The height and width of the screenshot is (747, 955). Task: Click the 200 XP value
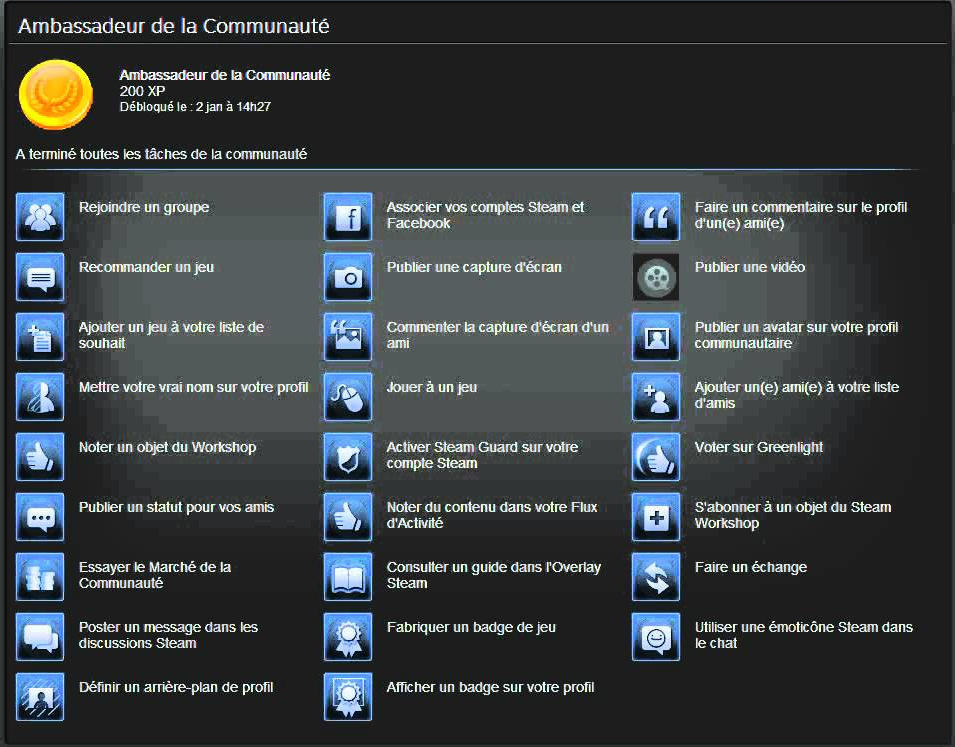142,91
